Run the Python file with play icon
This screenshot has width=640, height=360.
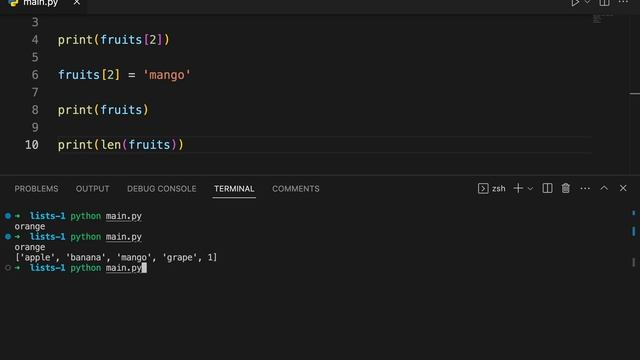coord(575,3)
